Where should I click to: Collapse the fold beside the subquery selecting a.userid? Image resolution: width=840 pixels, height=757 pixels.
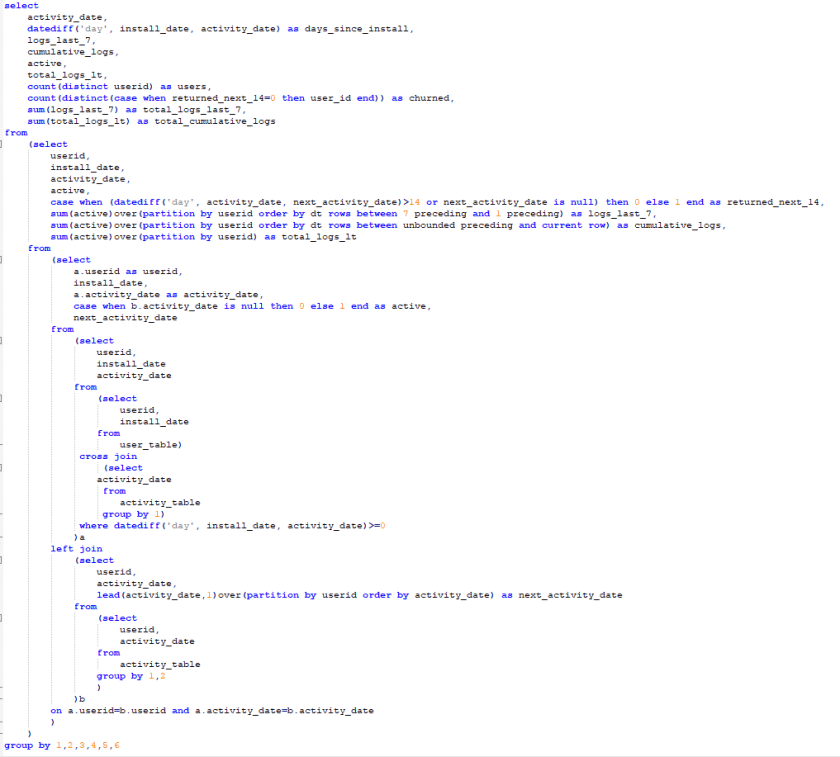coord(3,260)
